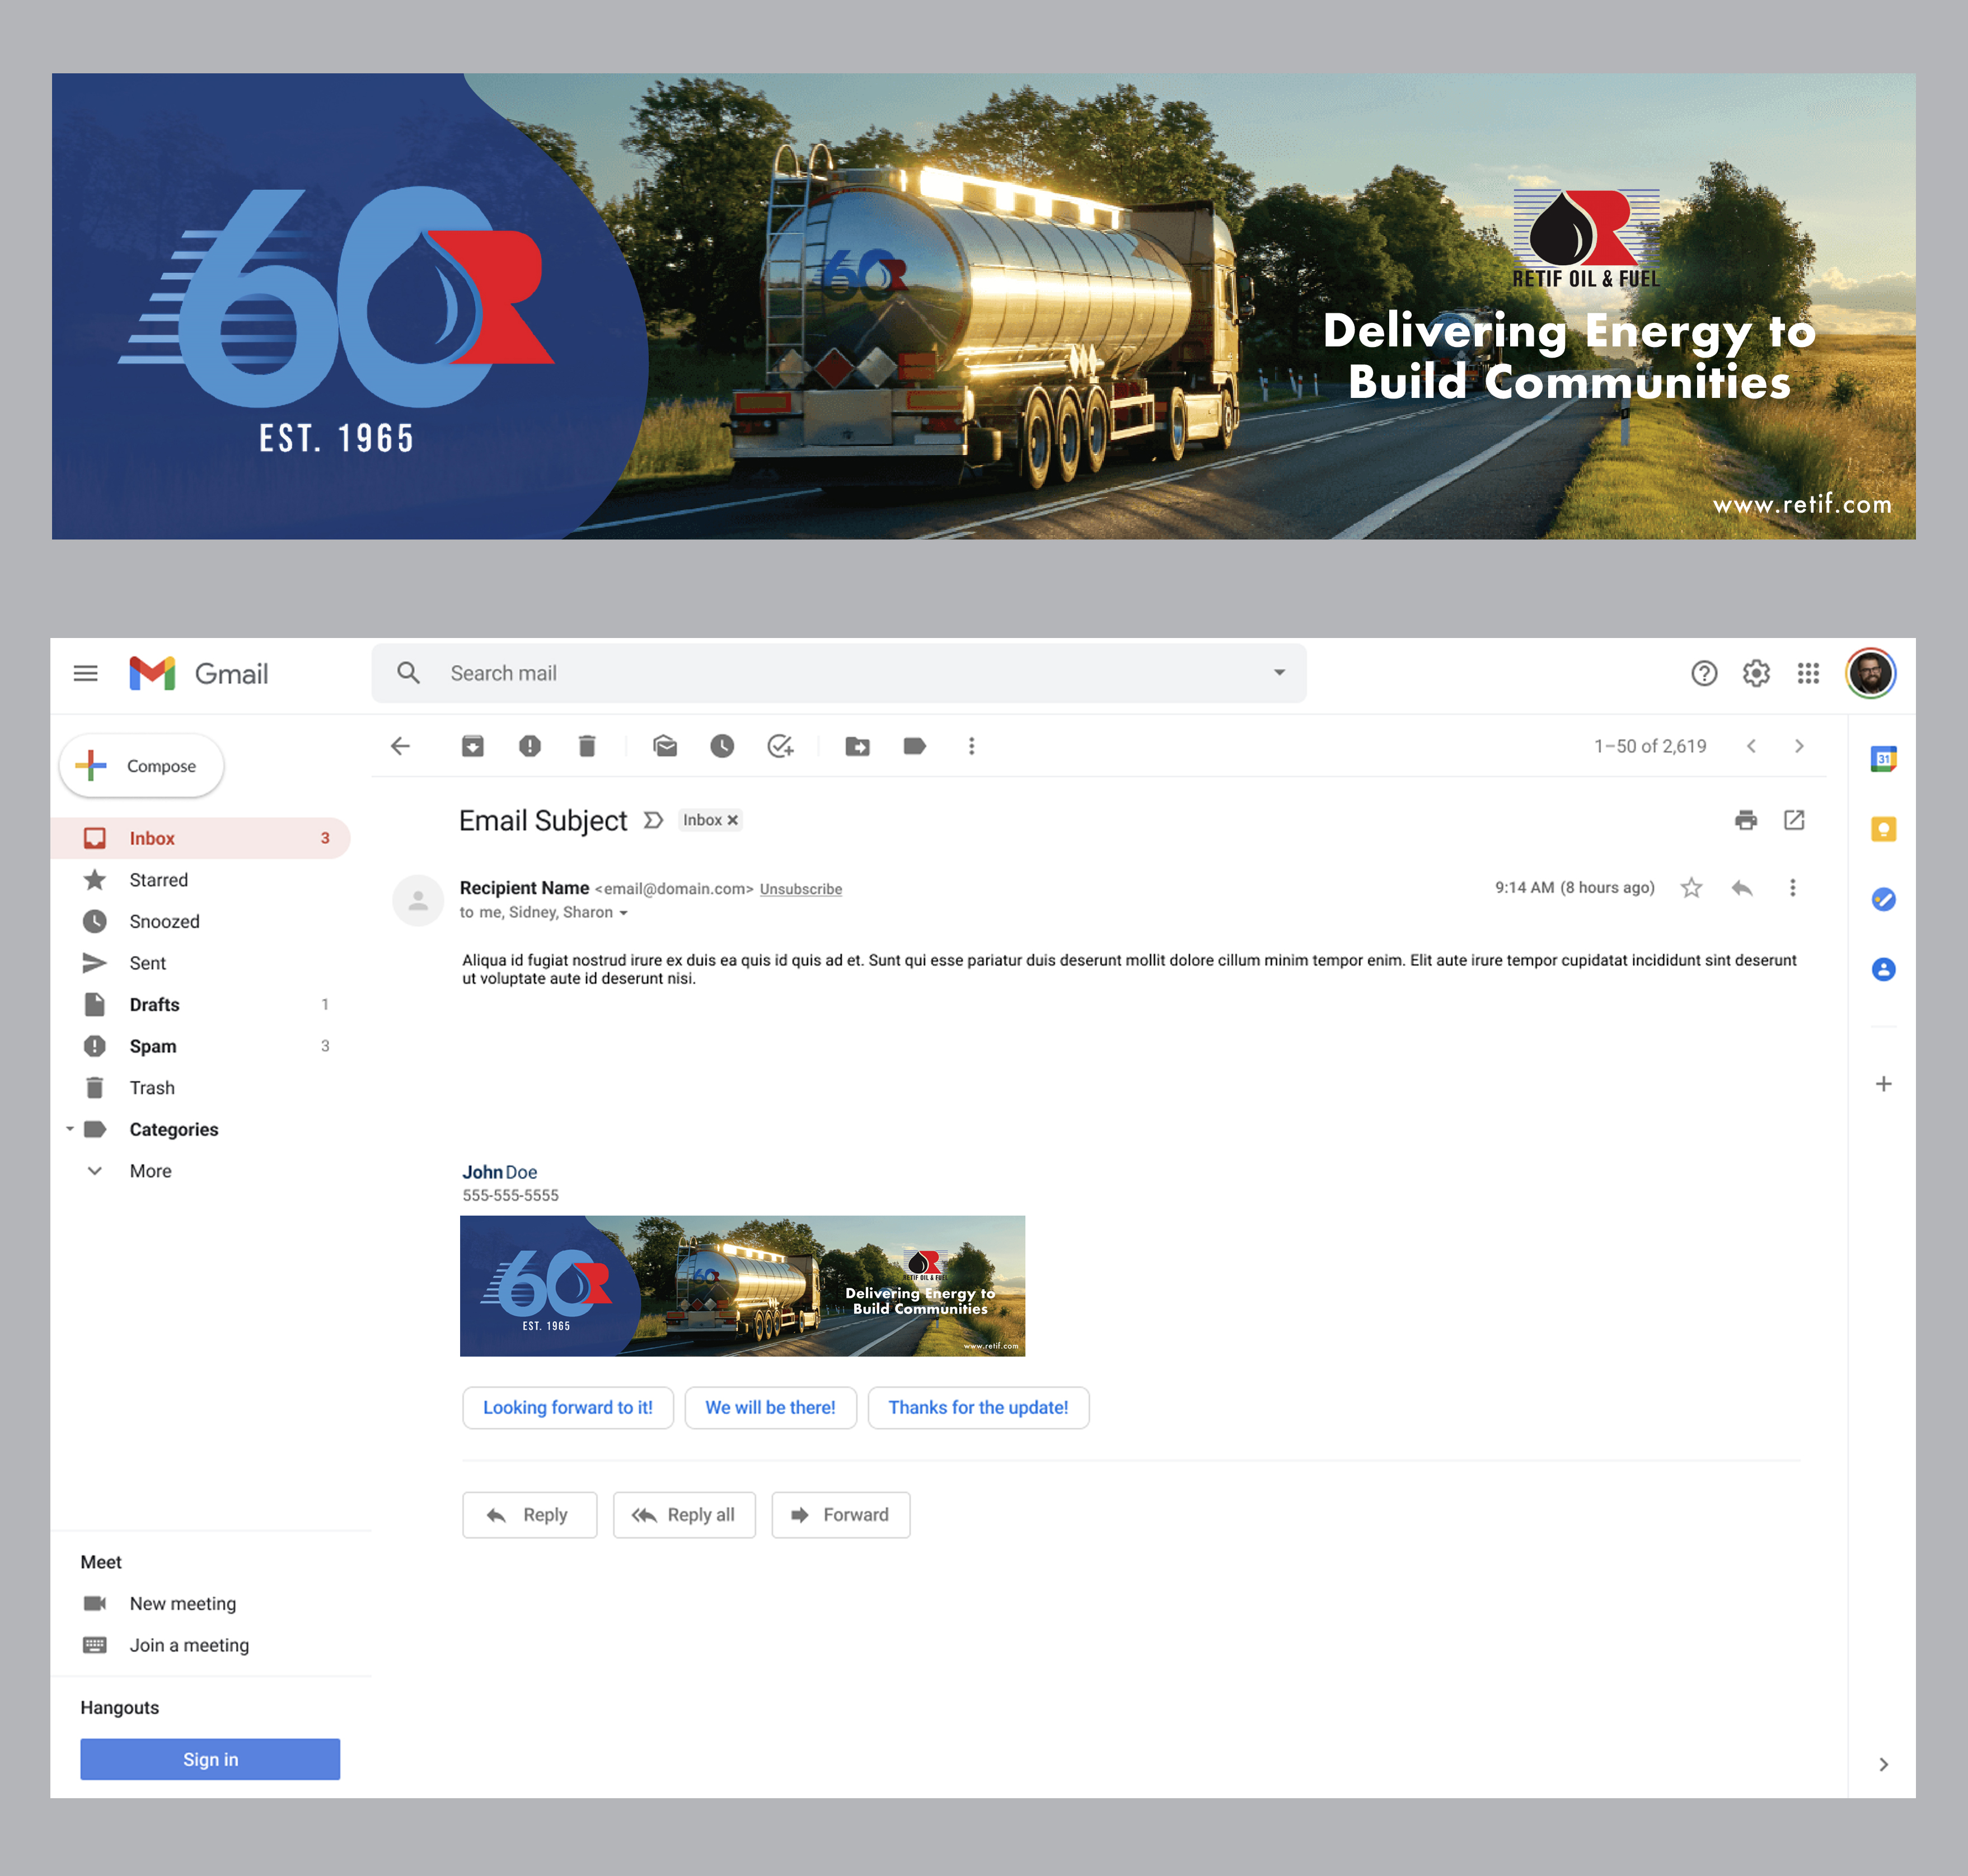Open the Drafts folder
The height and width of the screenshot is (1876, 1968).
(154, 1005)
